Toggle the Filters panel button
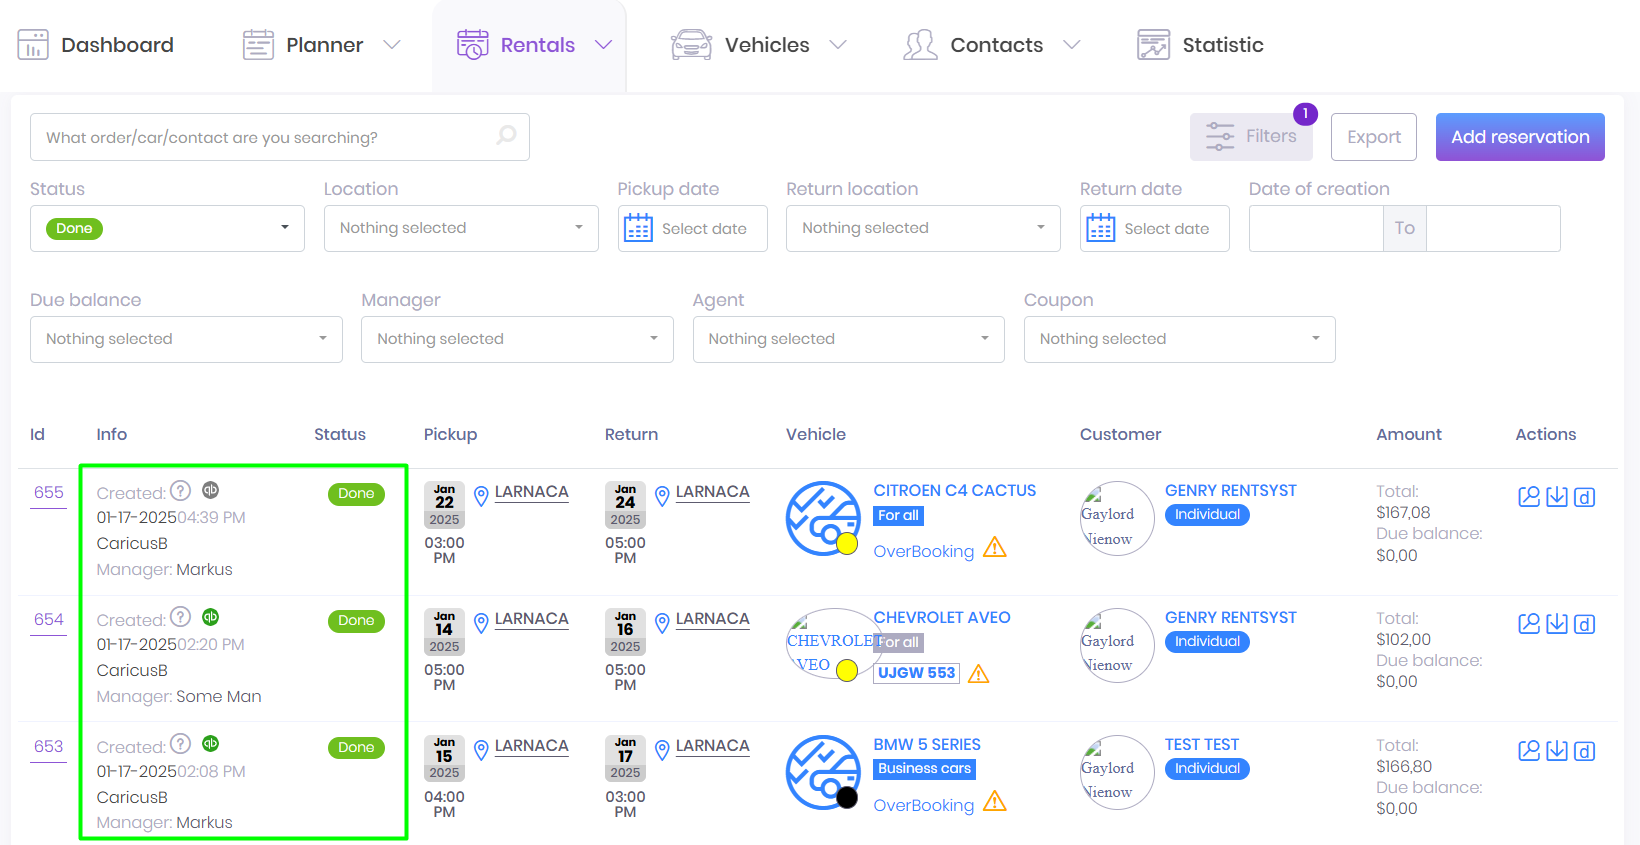Viewport: 1640px width, 845px height. coord(1250,137)
